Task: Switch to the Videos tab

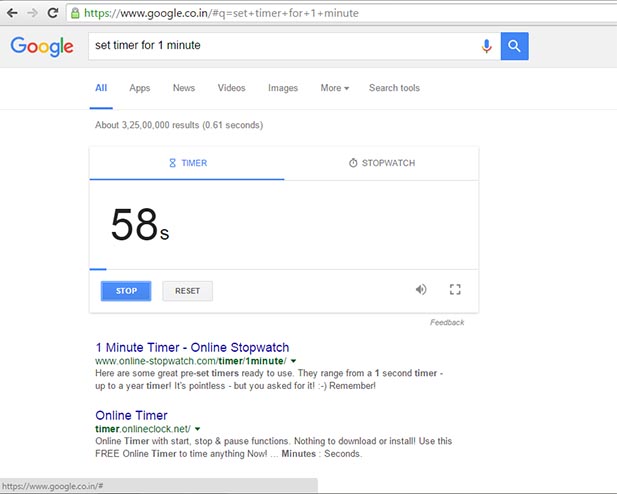Action: [231, 88]
